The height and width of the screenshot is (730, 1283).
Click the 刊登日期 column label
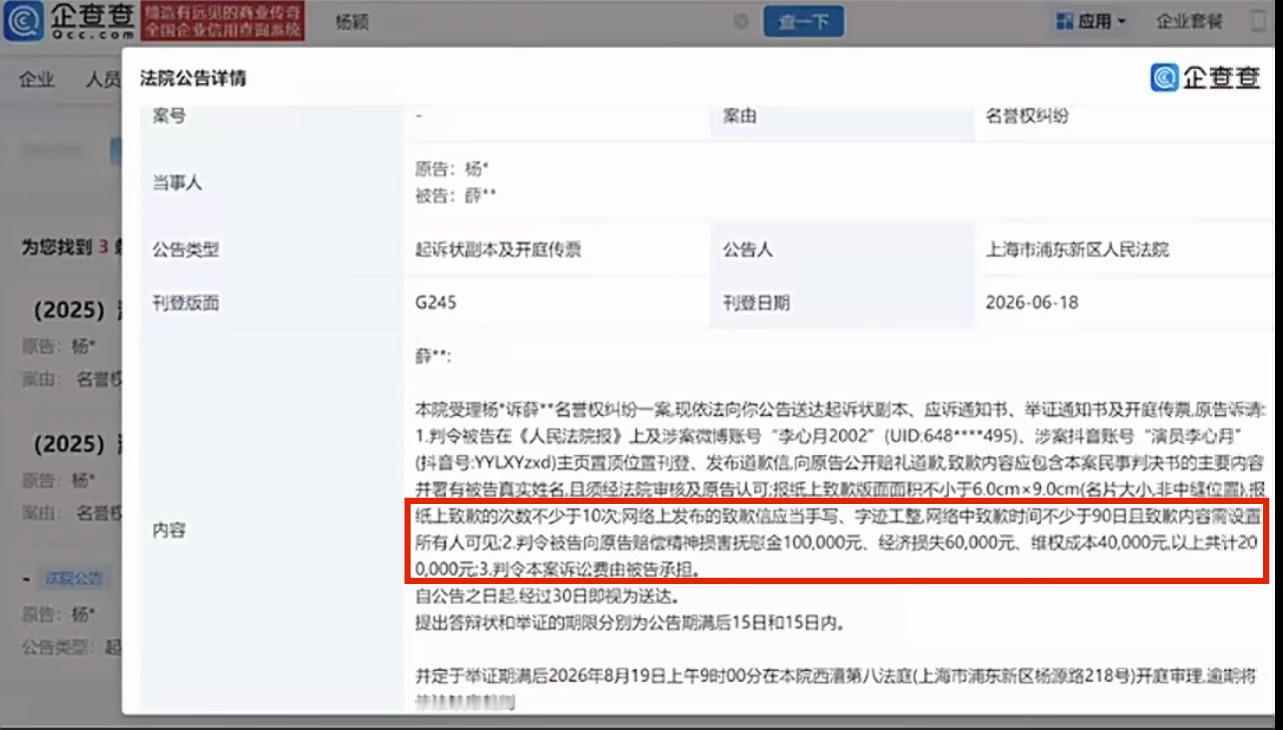tap(756, 302)
